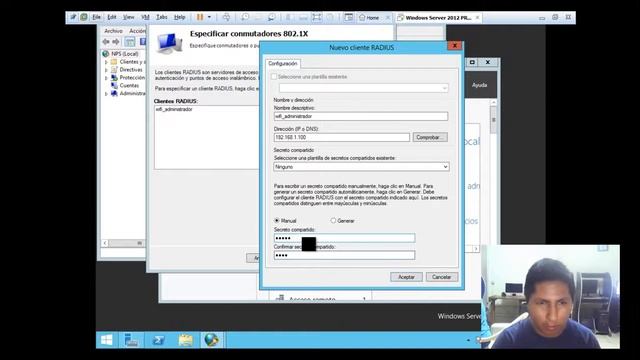Click the forward arrow in NPS toolbar
640x360 pixels.
tap(116, 42)
